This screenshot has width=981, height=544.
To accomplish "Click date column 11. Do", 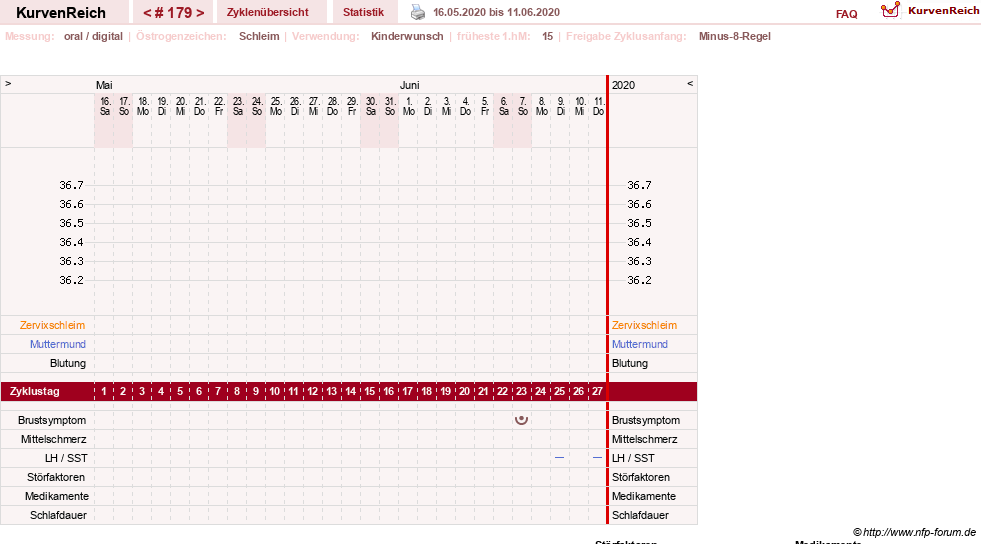I will click(x=598, y=106).
